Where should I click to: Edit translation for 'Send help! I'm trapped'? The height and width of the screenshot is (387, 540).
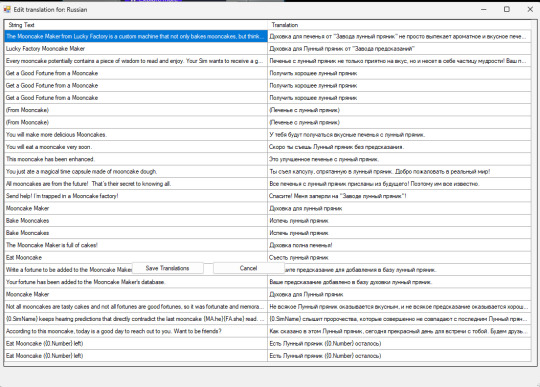point(399,196)
